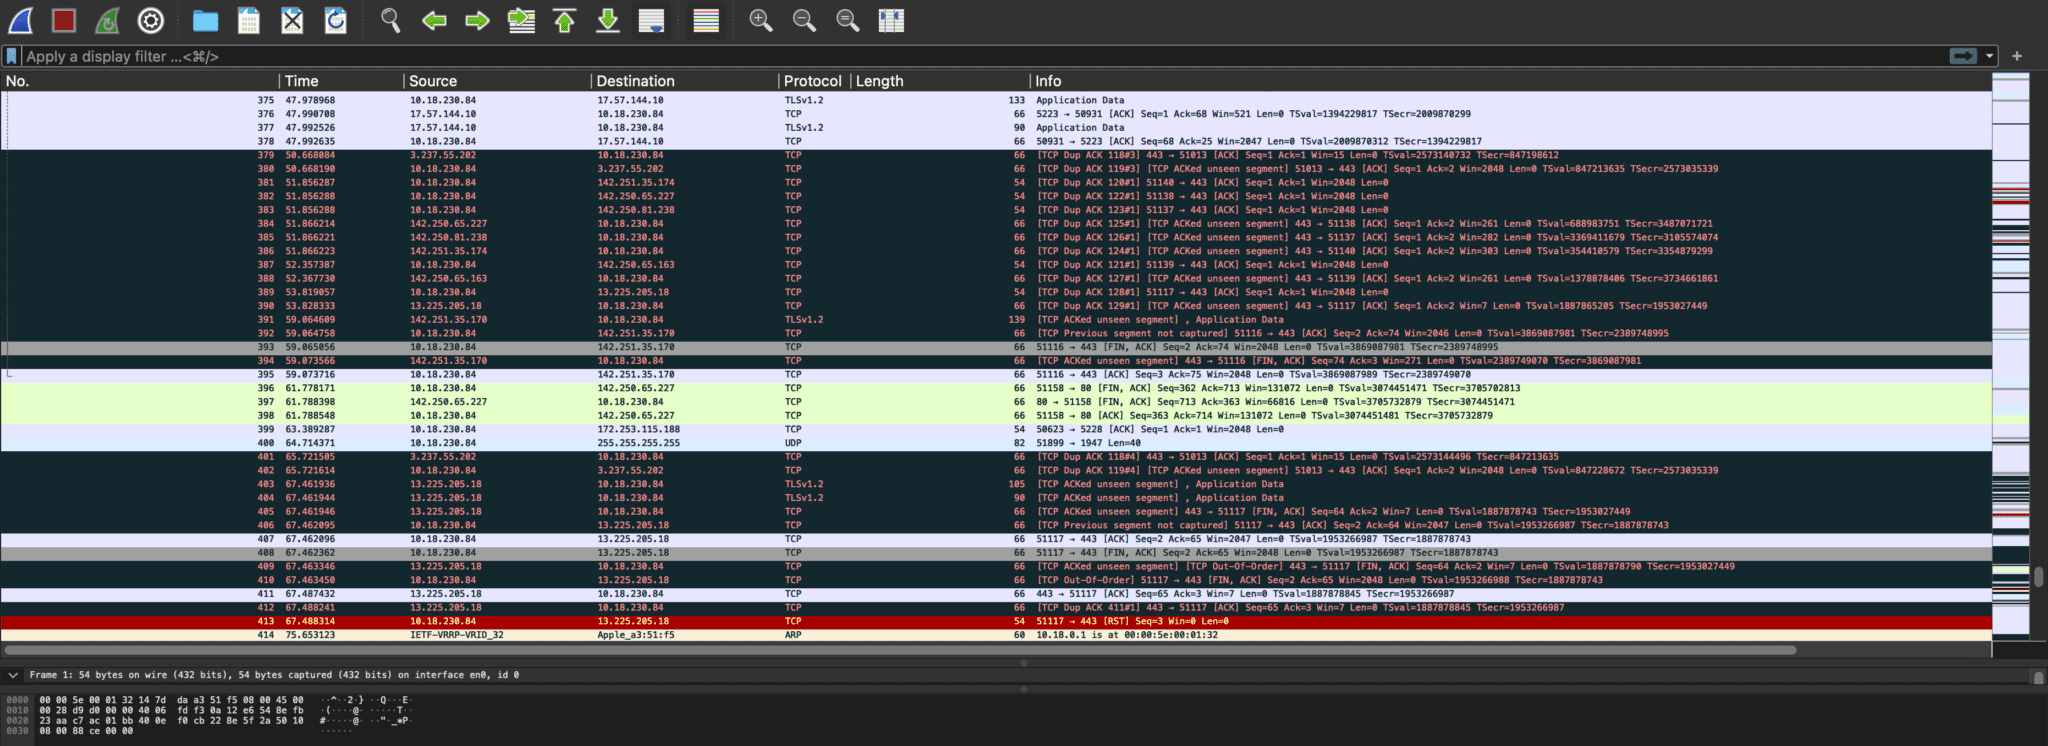
Task: Select packet 378 in the list
Action: tap(996, 141)
